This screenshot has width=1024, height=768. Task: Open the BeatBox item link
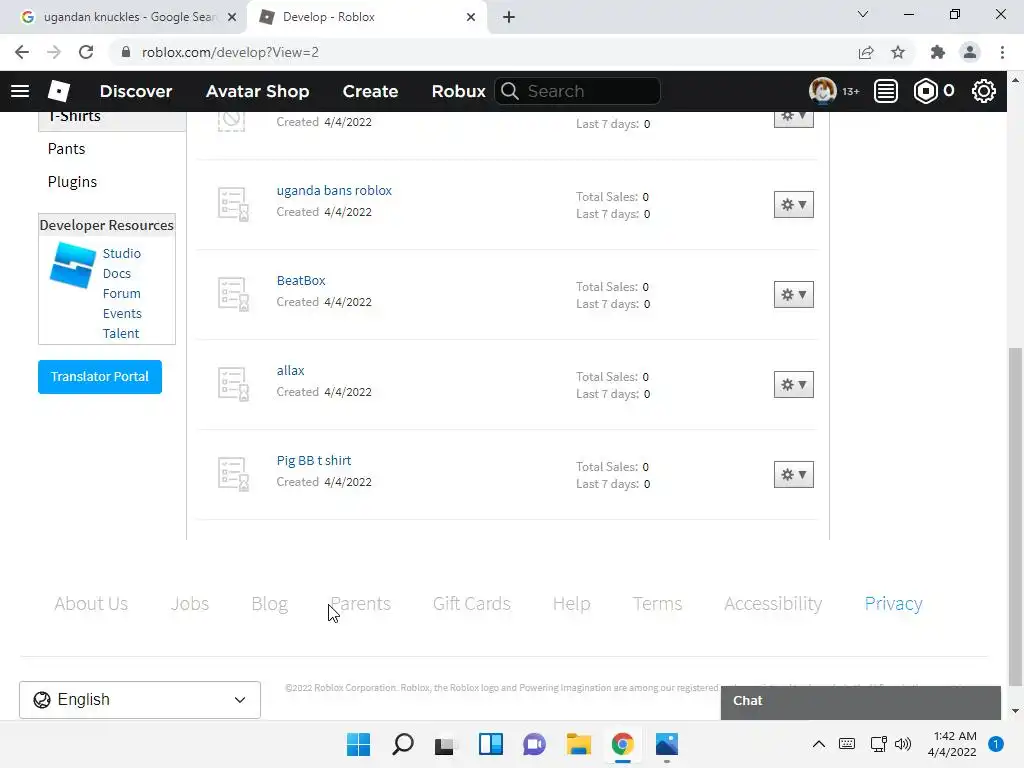click(x=301, y=281)
